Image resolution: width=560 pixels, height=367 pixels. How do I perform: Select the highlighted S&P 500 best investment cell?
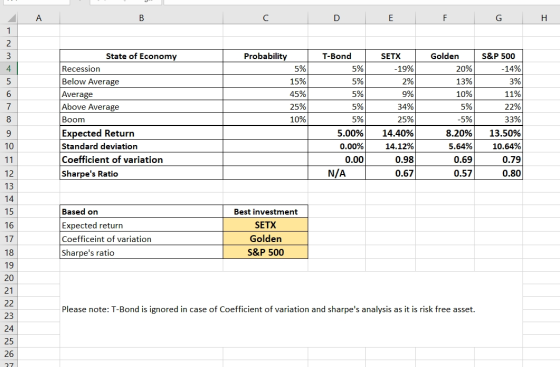tap(265, 252)
